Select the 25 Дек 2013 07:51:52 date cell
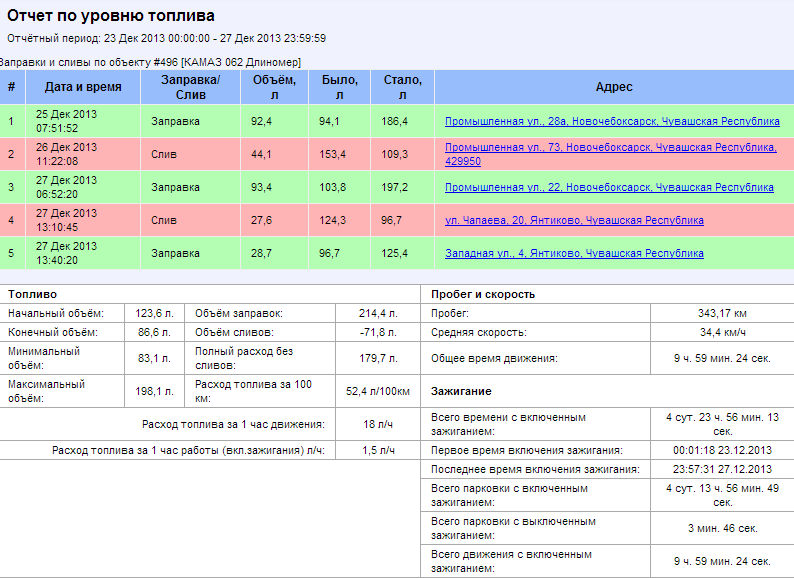The image size is (794, 578). [66, 121]
